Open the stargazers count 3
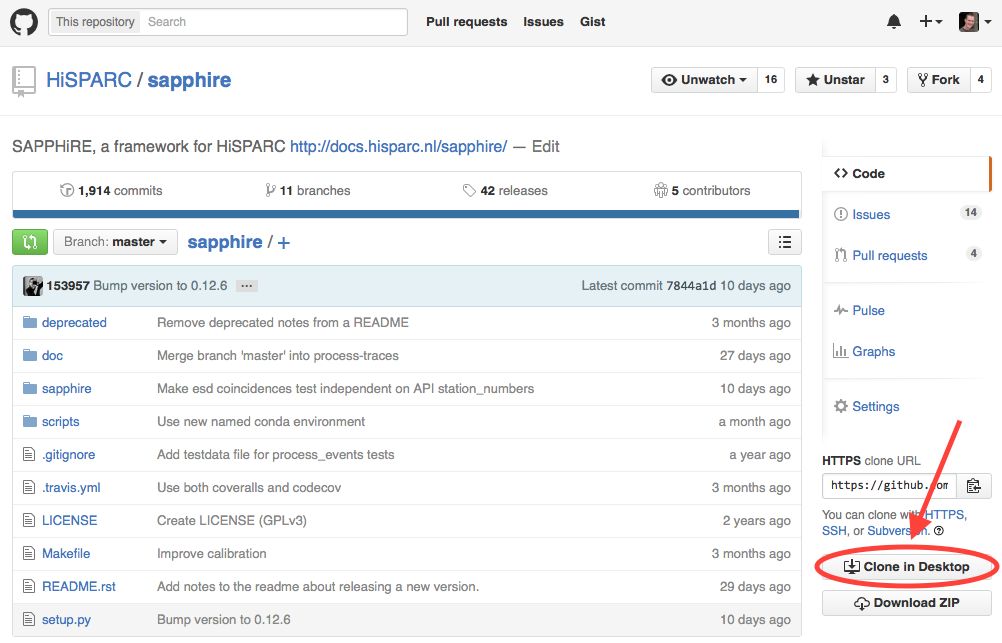 [x=886, y=80]
